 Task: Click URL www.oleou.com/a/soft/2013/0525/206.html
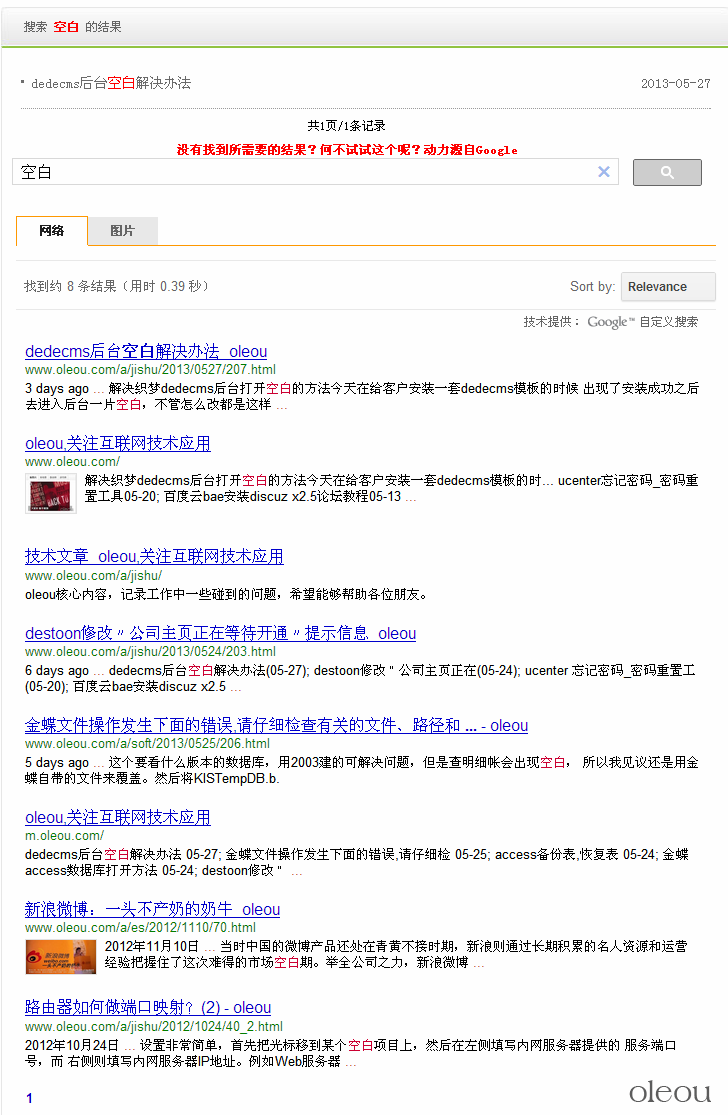coord(147,744)
